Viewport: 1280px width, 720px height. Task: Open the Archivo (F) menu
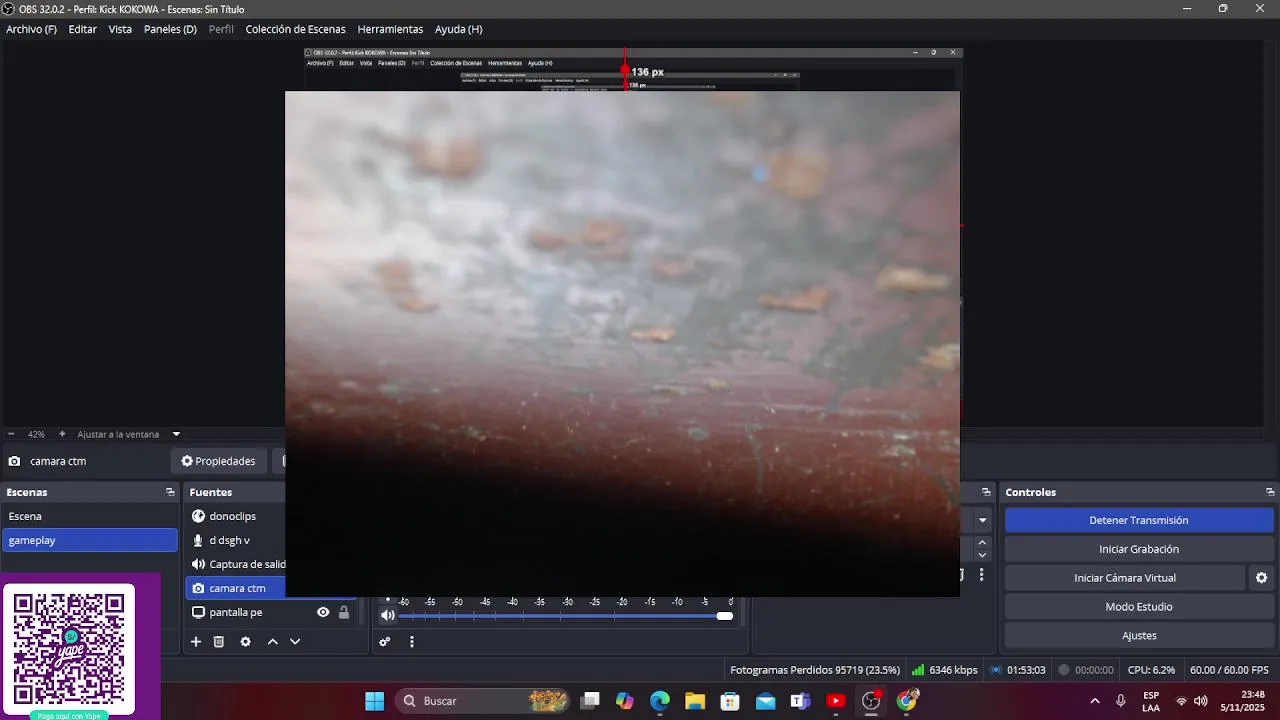click(31, 29)
